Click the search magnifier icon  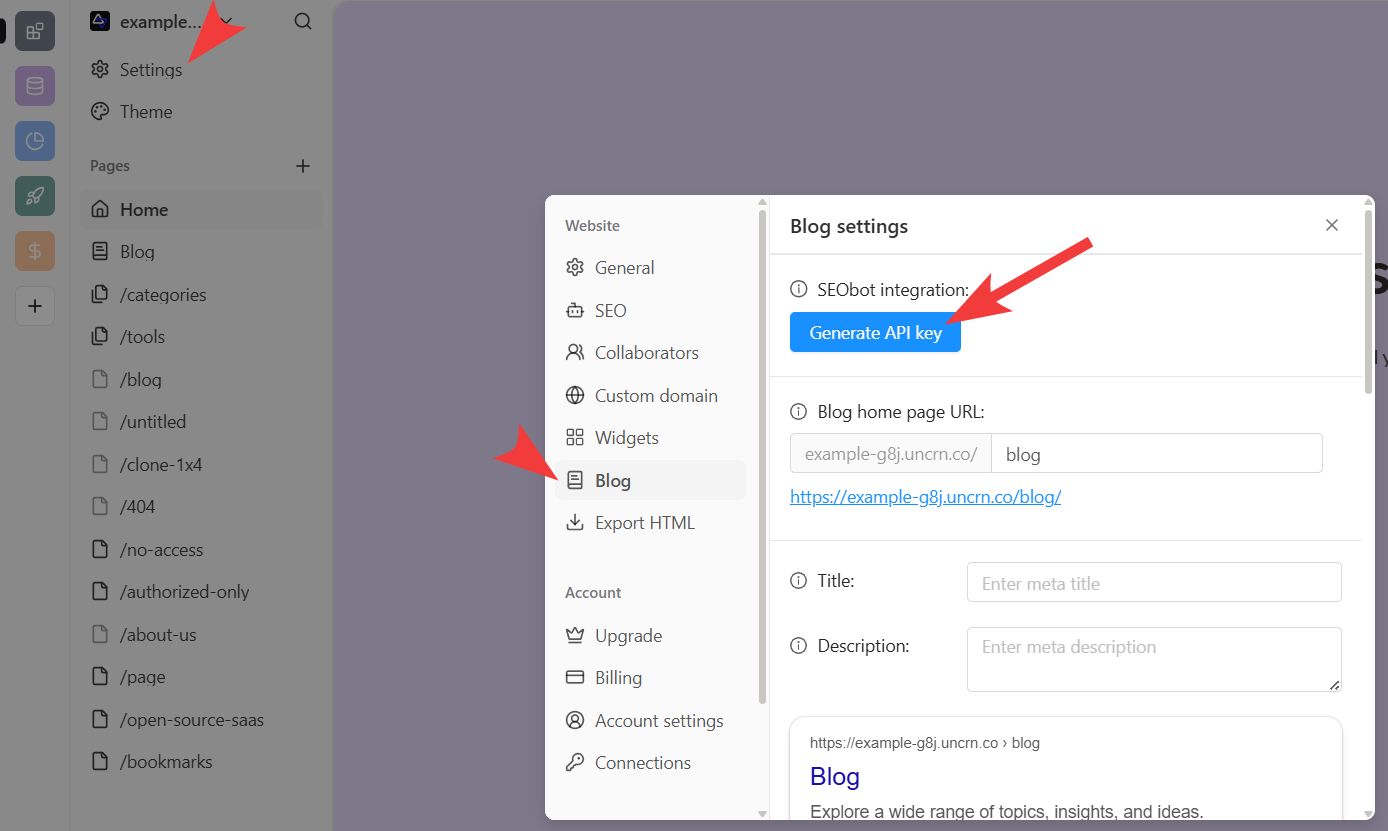303,21
